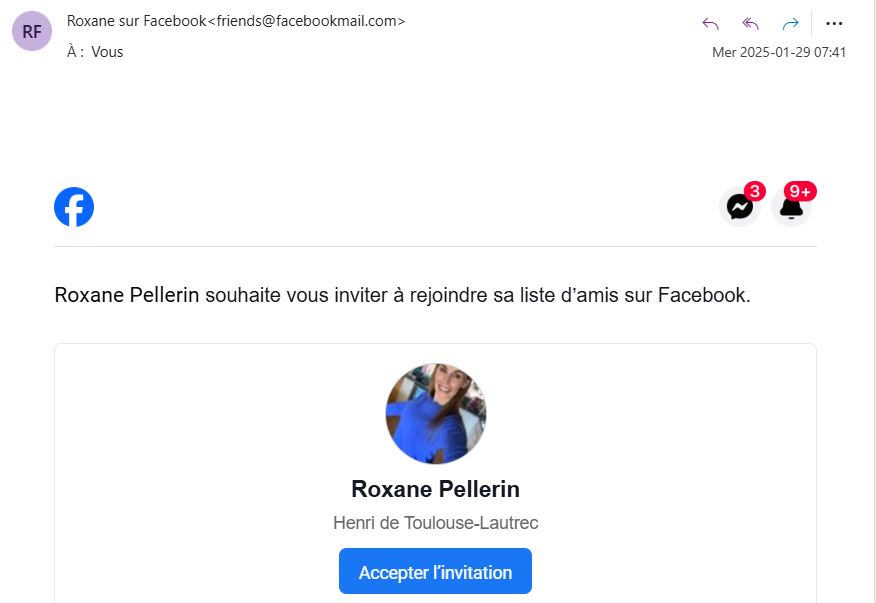Click the sender name Roxane sur Facebook

pos(136,21)
